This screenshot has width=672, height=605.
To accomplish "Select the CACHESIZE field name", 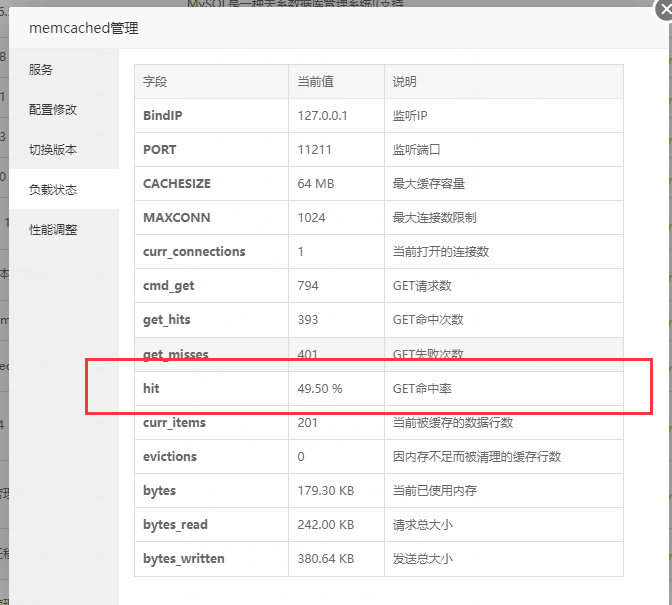I will [x=177, y=183].
